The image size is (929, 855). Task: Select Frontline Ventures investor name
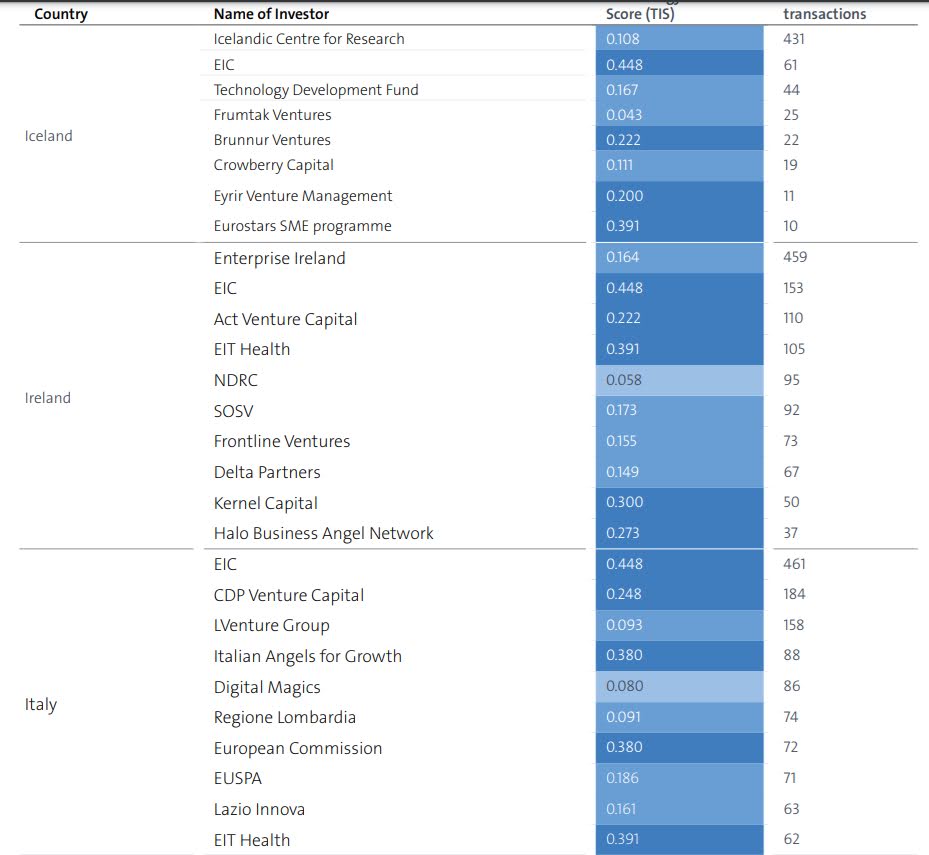pos(282,441)
